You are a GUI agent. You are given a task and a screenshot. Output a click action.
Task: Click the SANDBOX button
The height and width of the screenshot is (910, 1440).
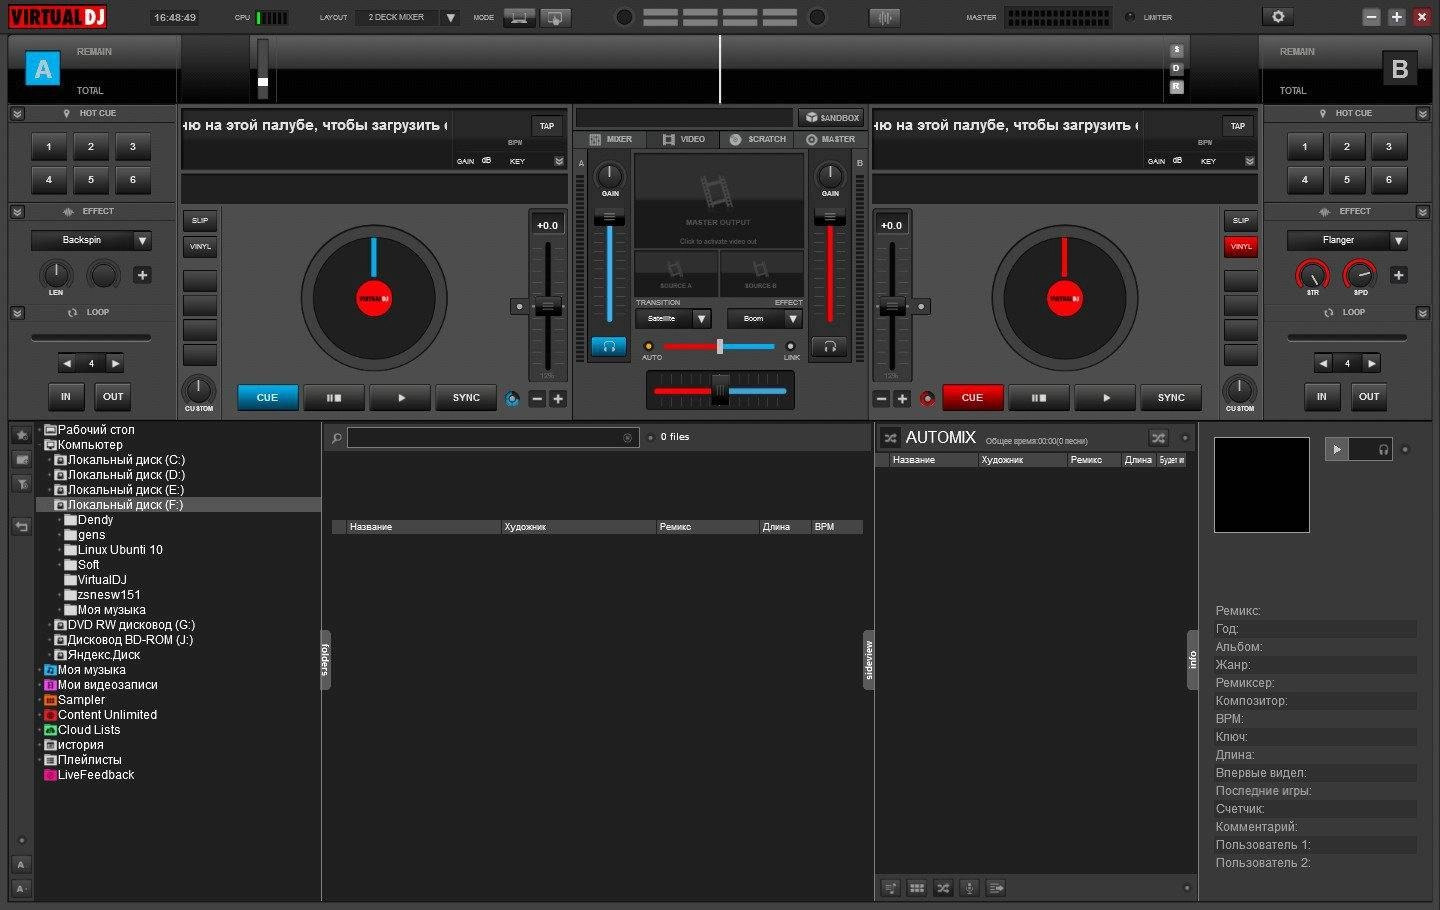click(831, 117)
